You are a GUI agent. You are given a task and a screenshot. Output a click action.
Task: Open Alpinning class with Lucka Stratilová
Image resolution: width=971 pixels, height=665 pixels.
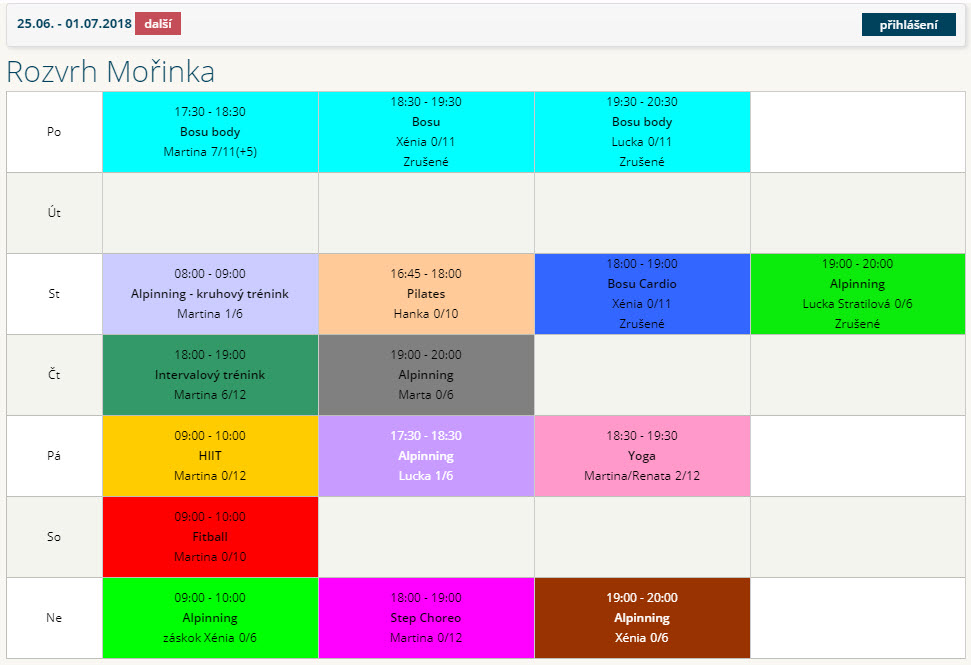(x=857, y=294)
